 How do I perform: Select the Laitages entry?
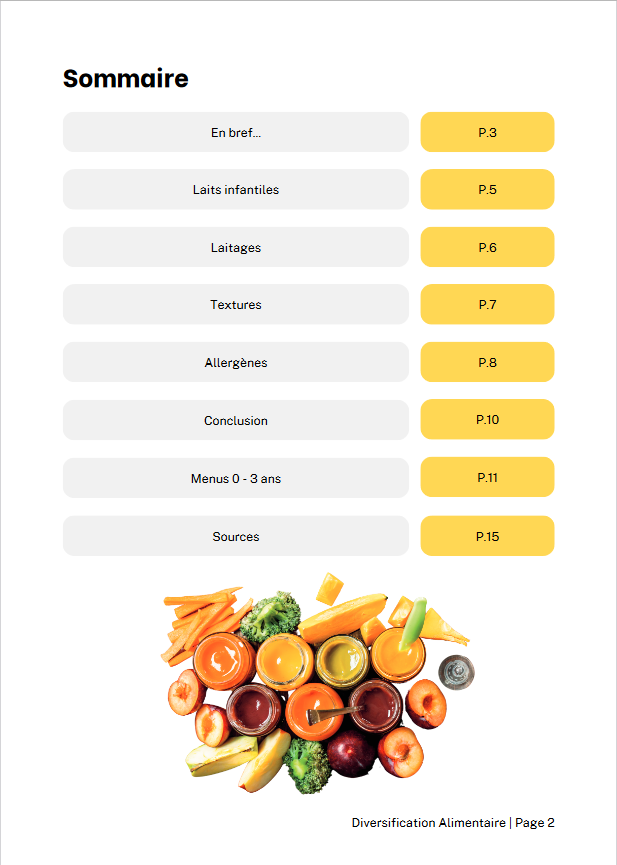coord(236,247)
